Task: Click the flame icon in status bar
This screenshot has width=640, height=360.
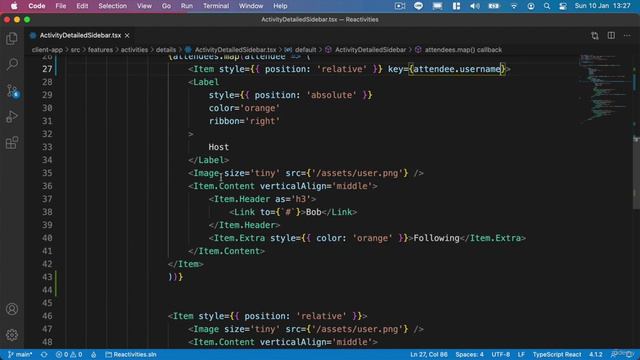Action: click(93, 354)
